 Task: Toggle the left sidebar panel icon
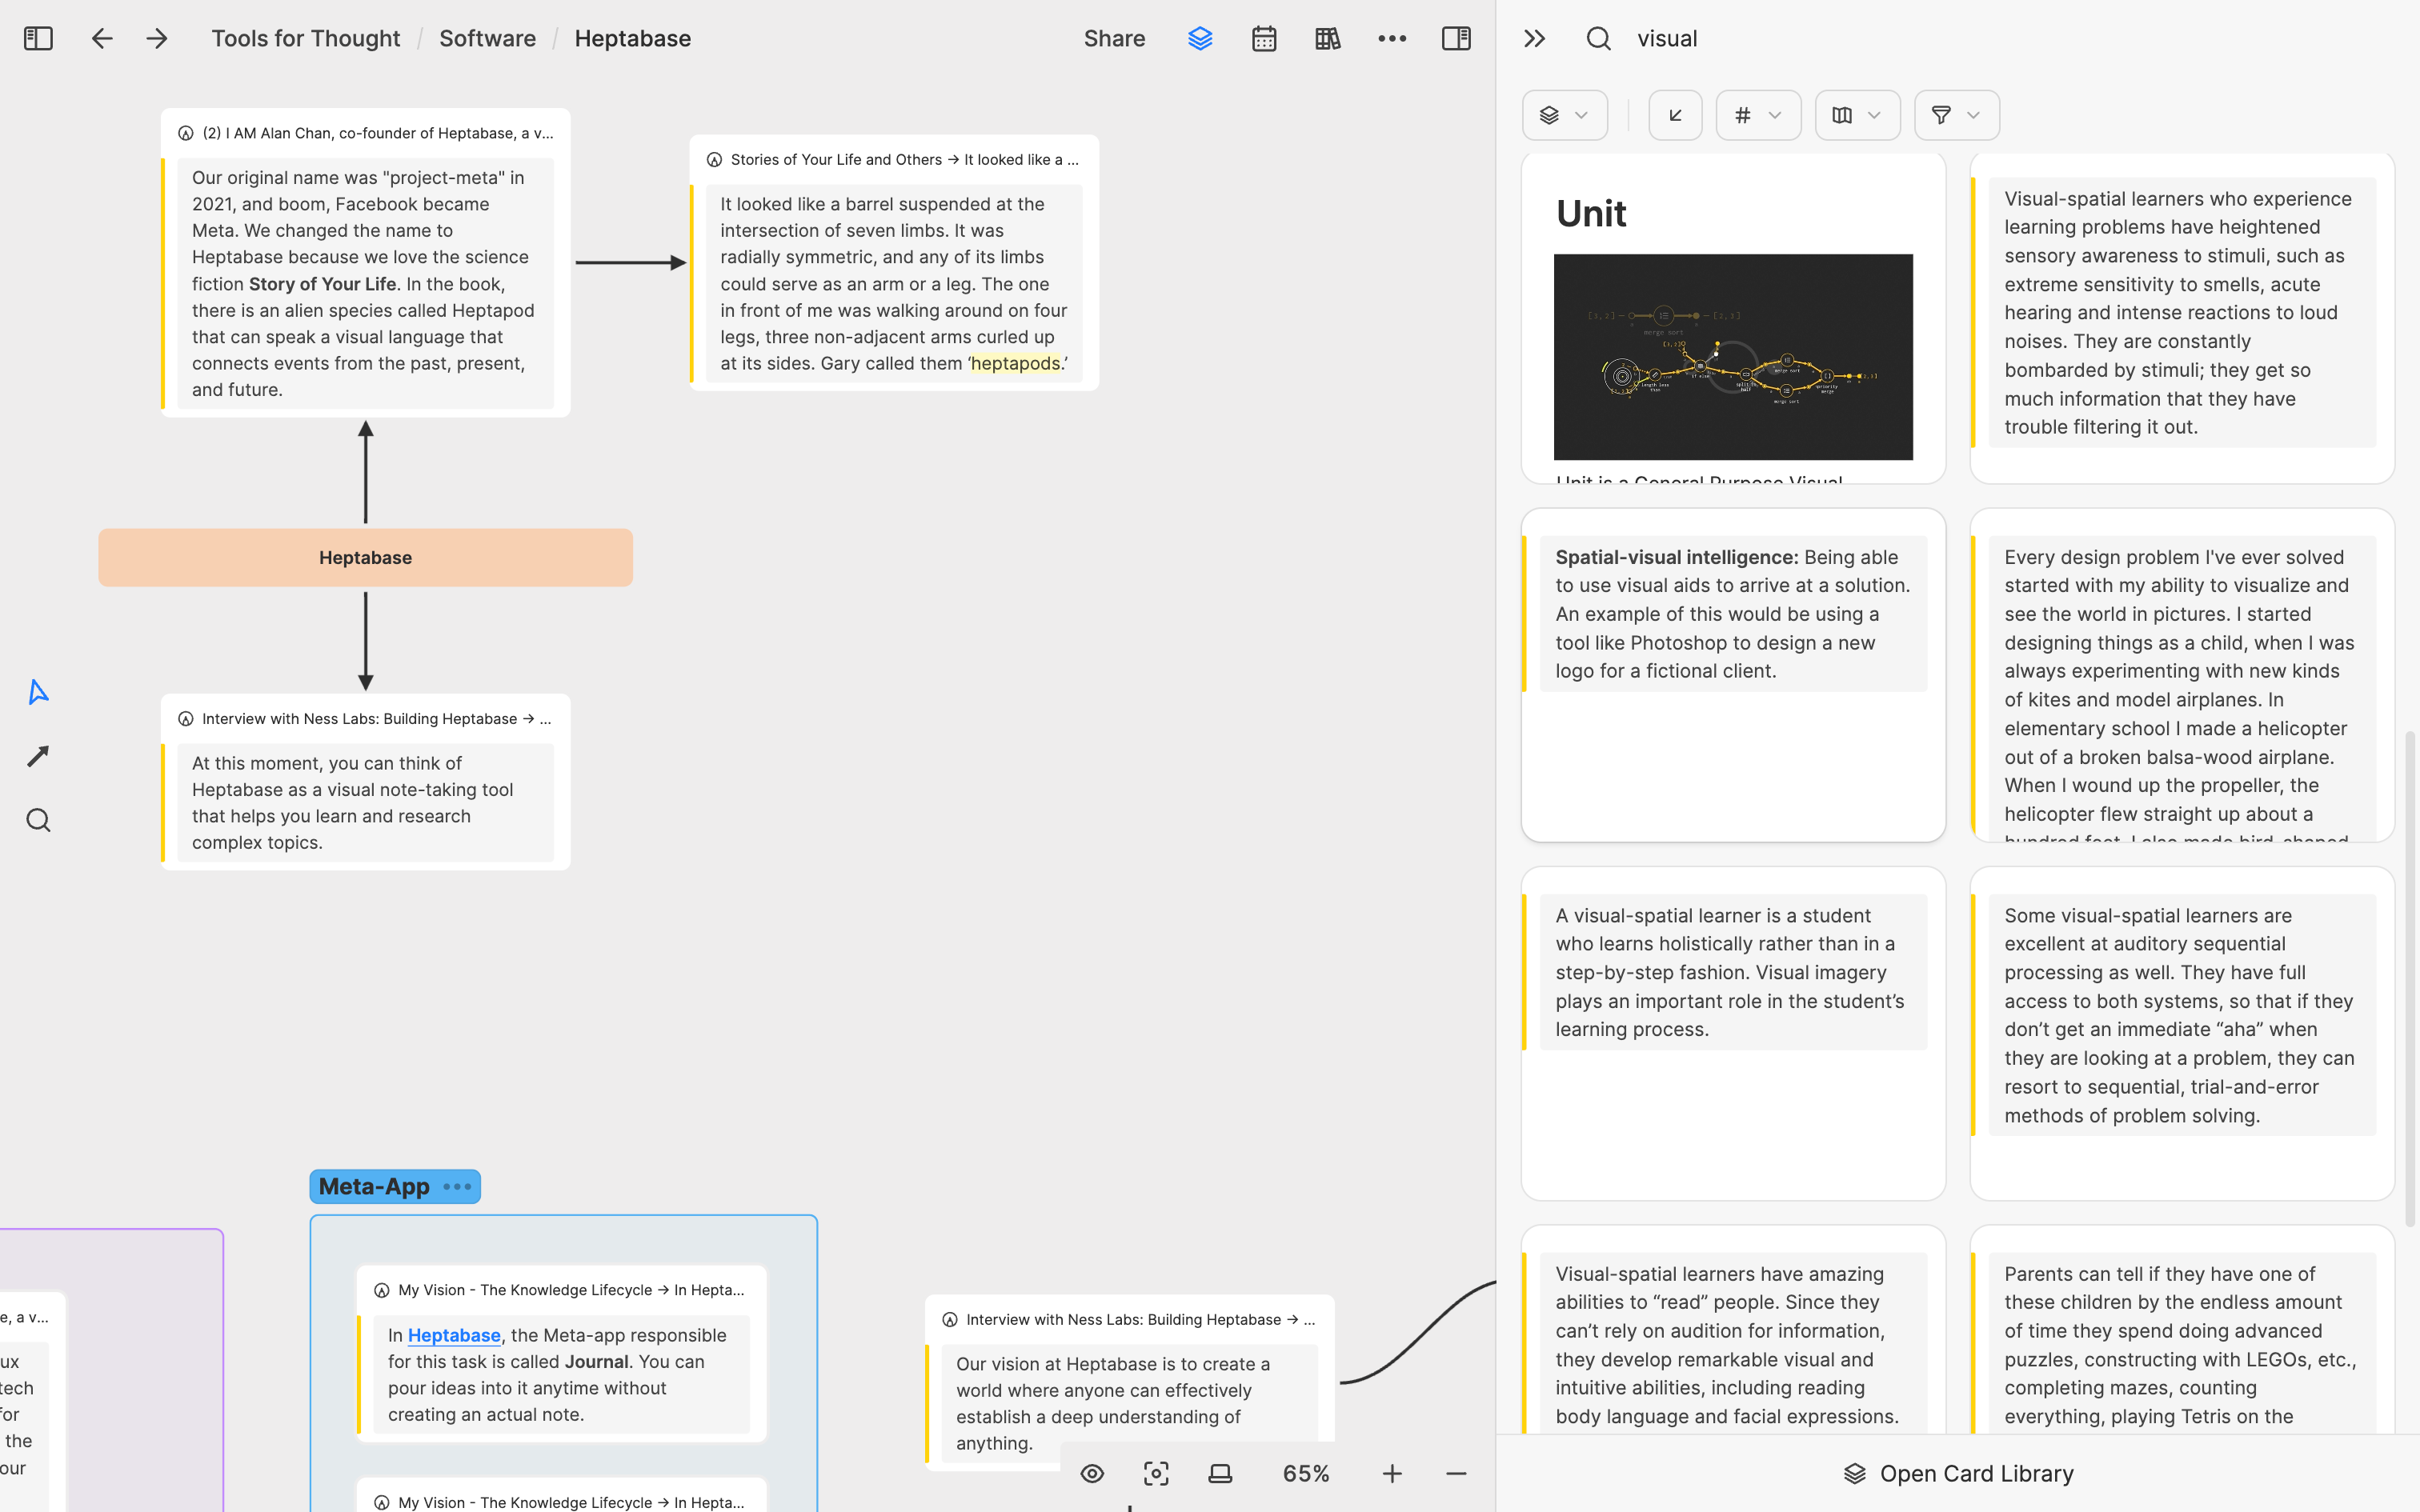point(38,38)
